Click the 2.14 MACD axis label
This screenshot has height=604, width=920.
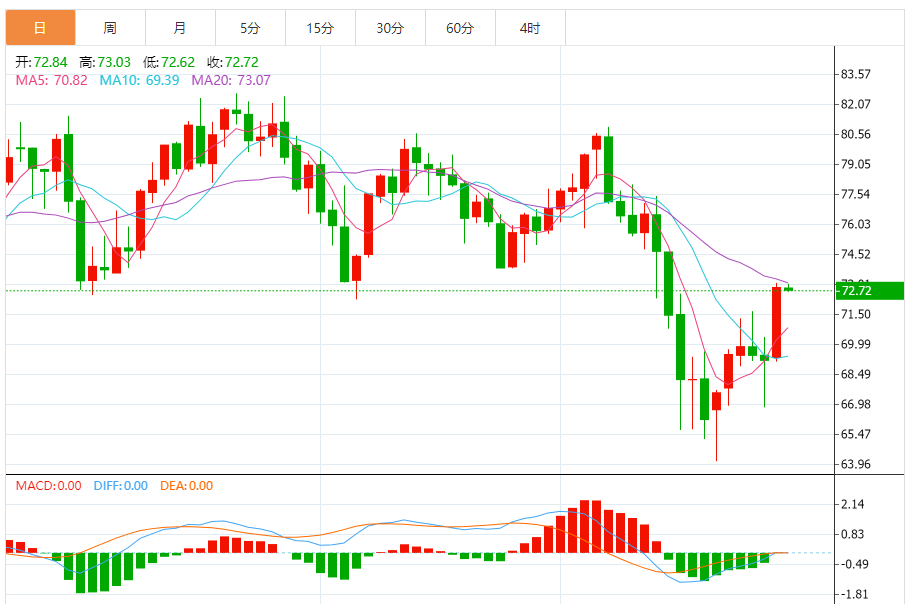853,504
